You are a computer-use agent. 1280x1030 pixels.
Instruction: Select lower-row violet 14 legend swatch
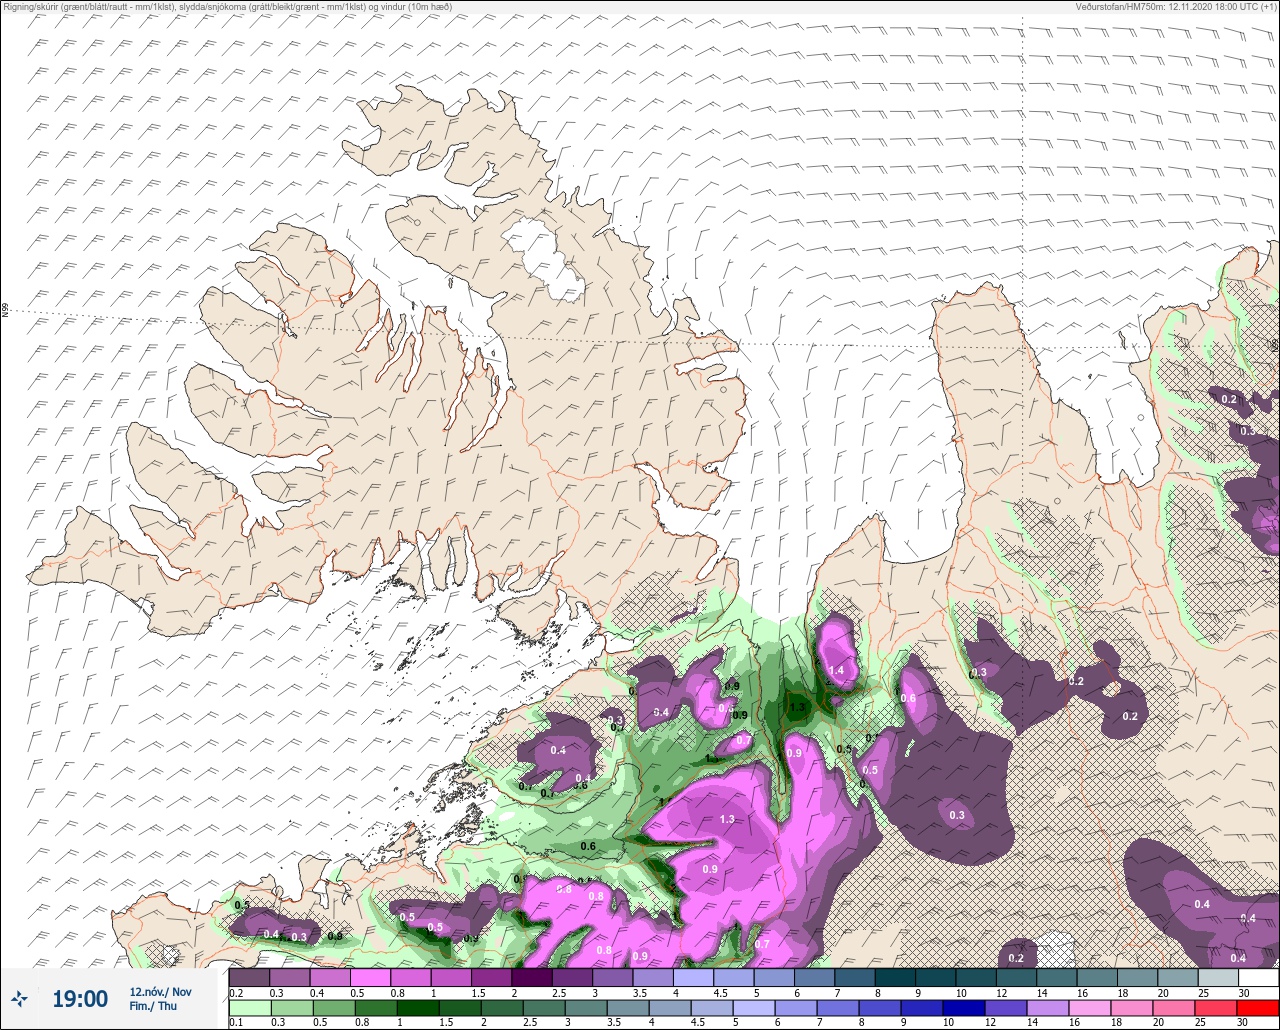click(1048, 1008)
